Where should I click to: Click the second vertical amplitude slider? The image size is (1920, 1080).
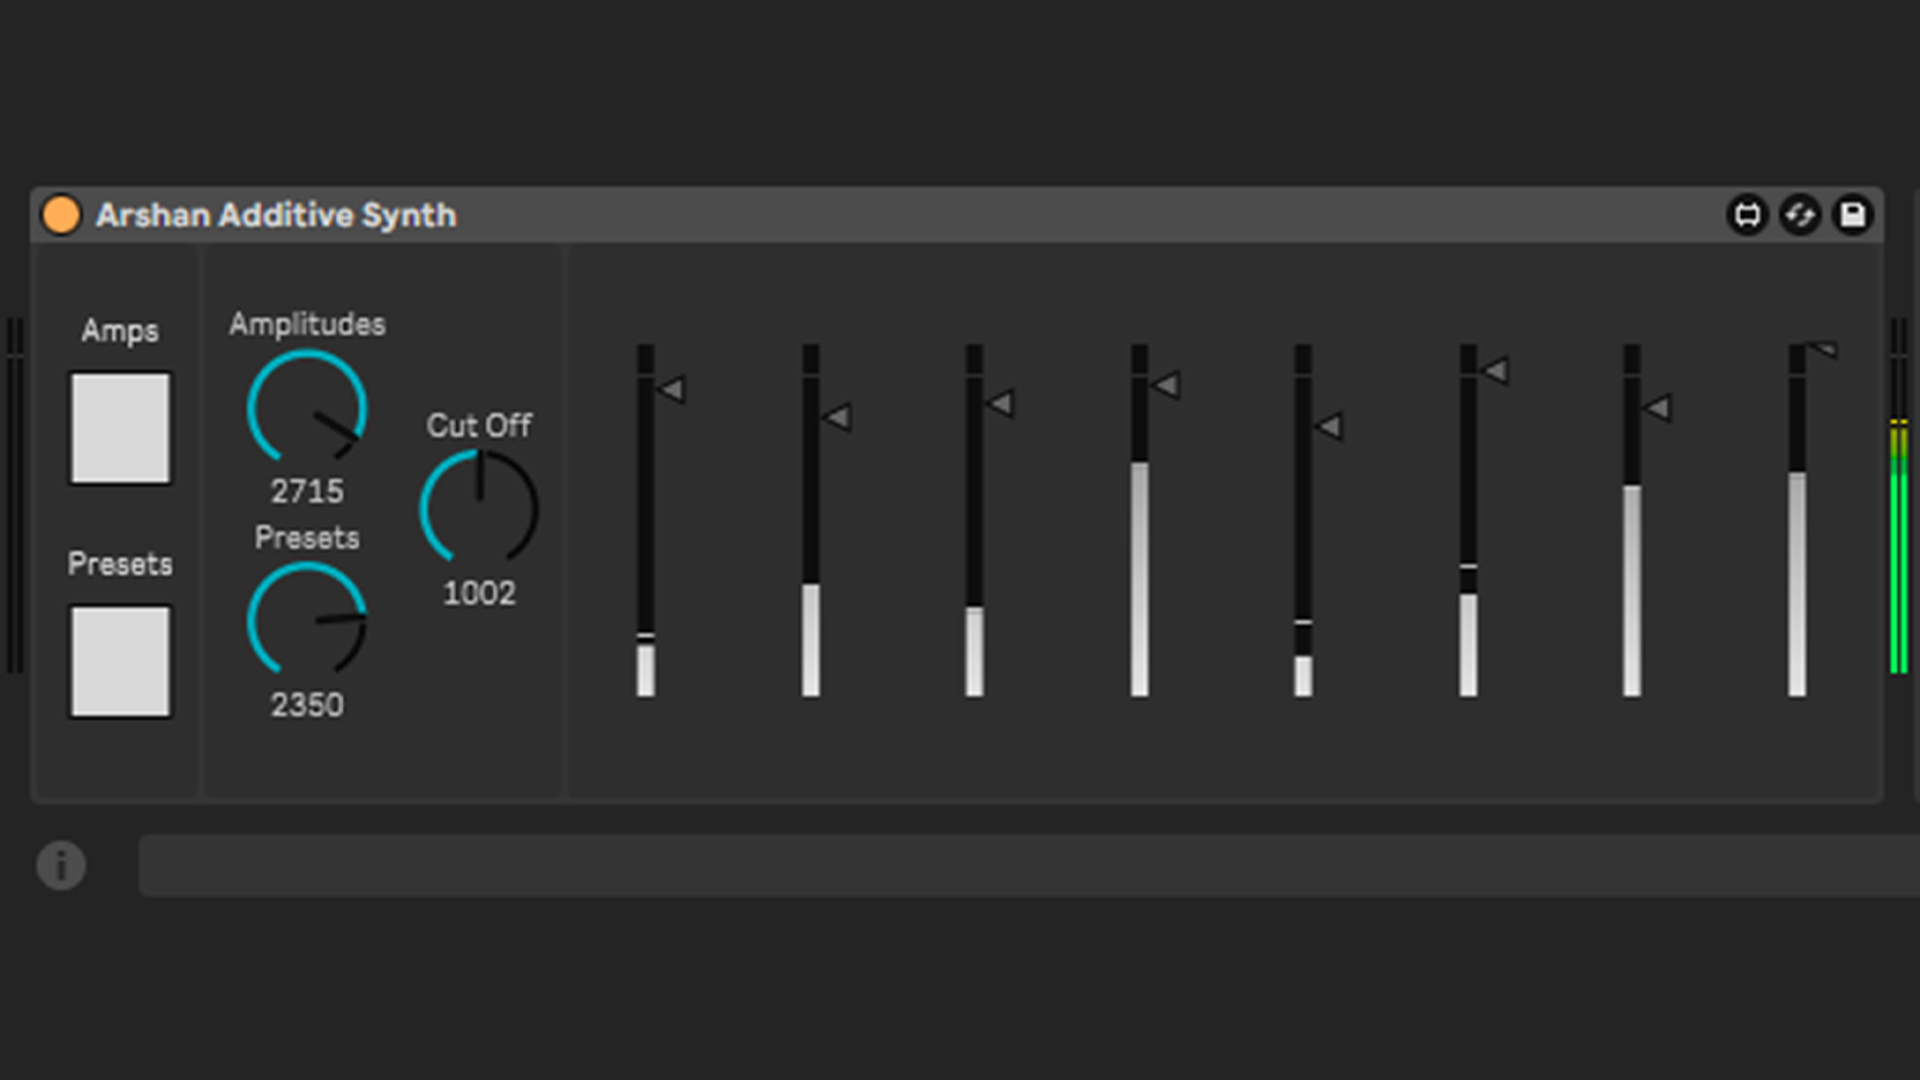pyautogui.click(x=810, y=520)
